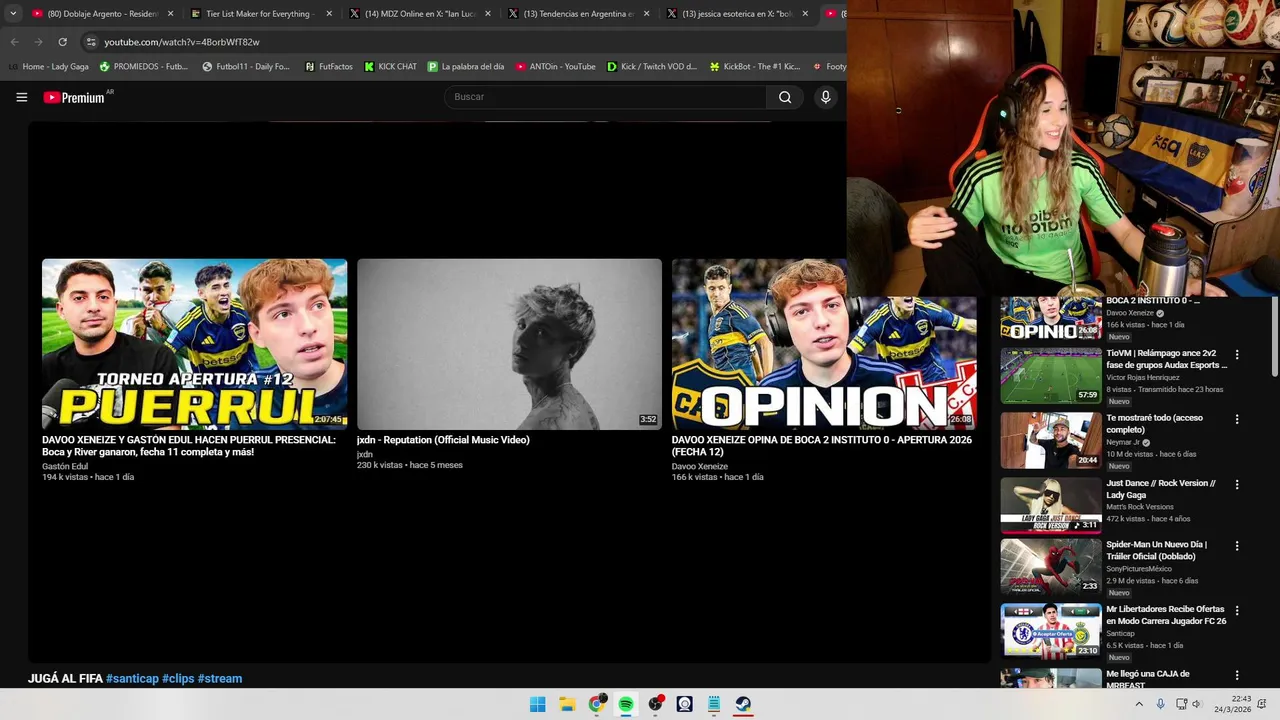Open sidebar Mr Libertadores Recibe Ofertas video

(x=1166, y=615)
